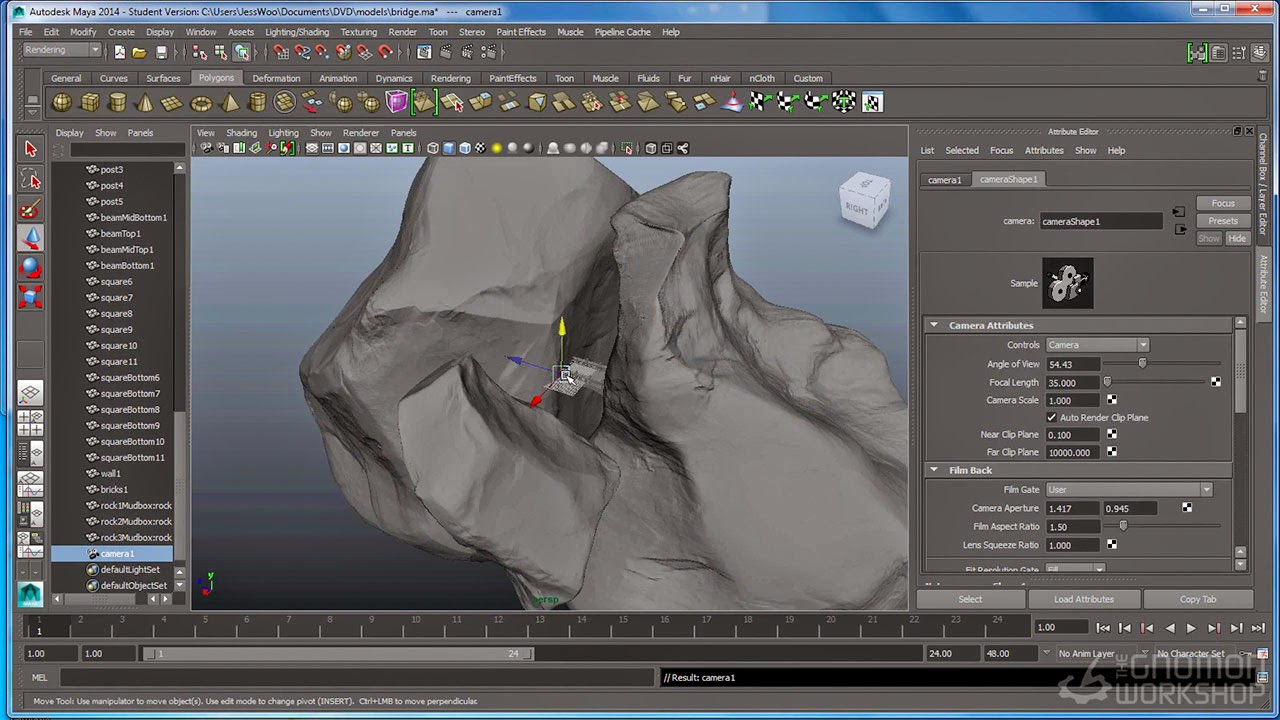Toggle the Focal Length map button
Viewport: 1280px width, 720px height.
click(x=1216, y=382)
